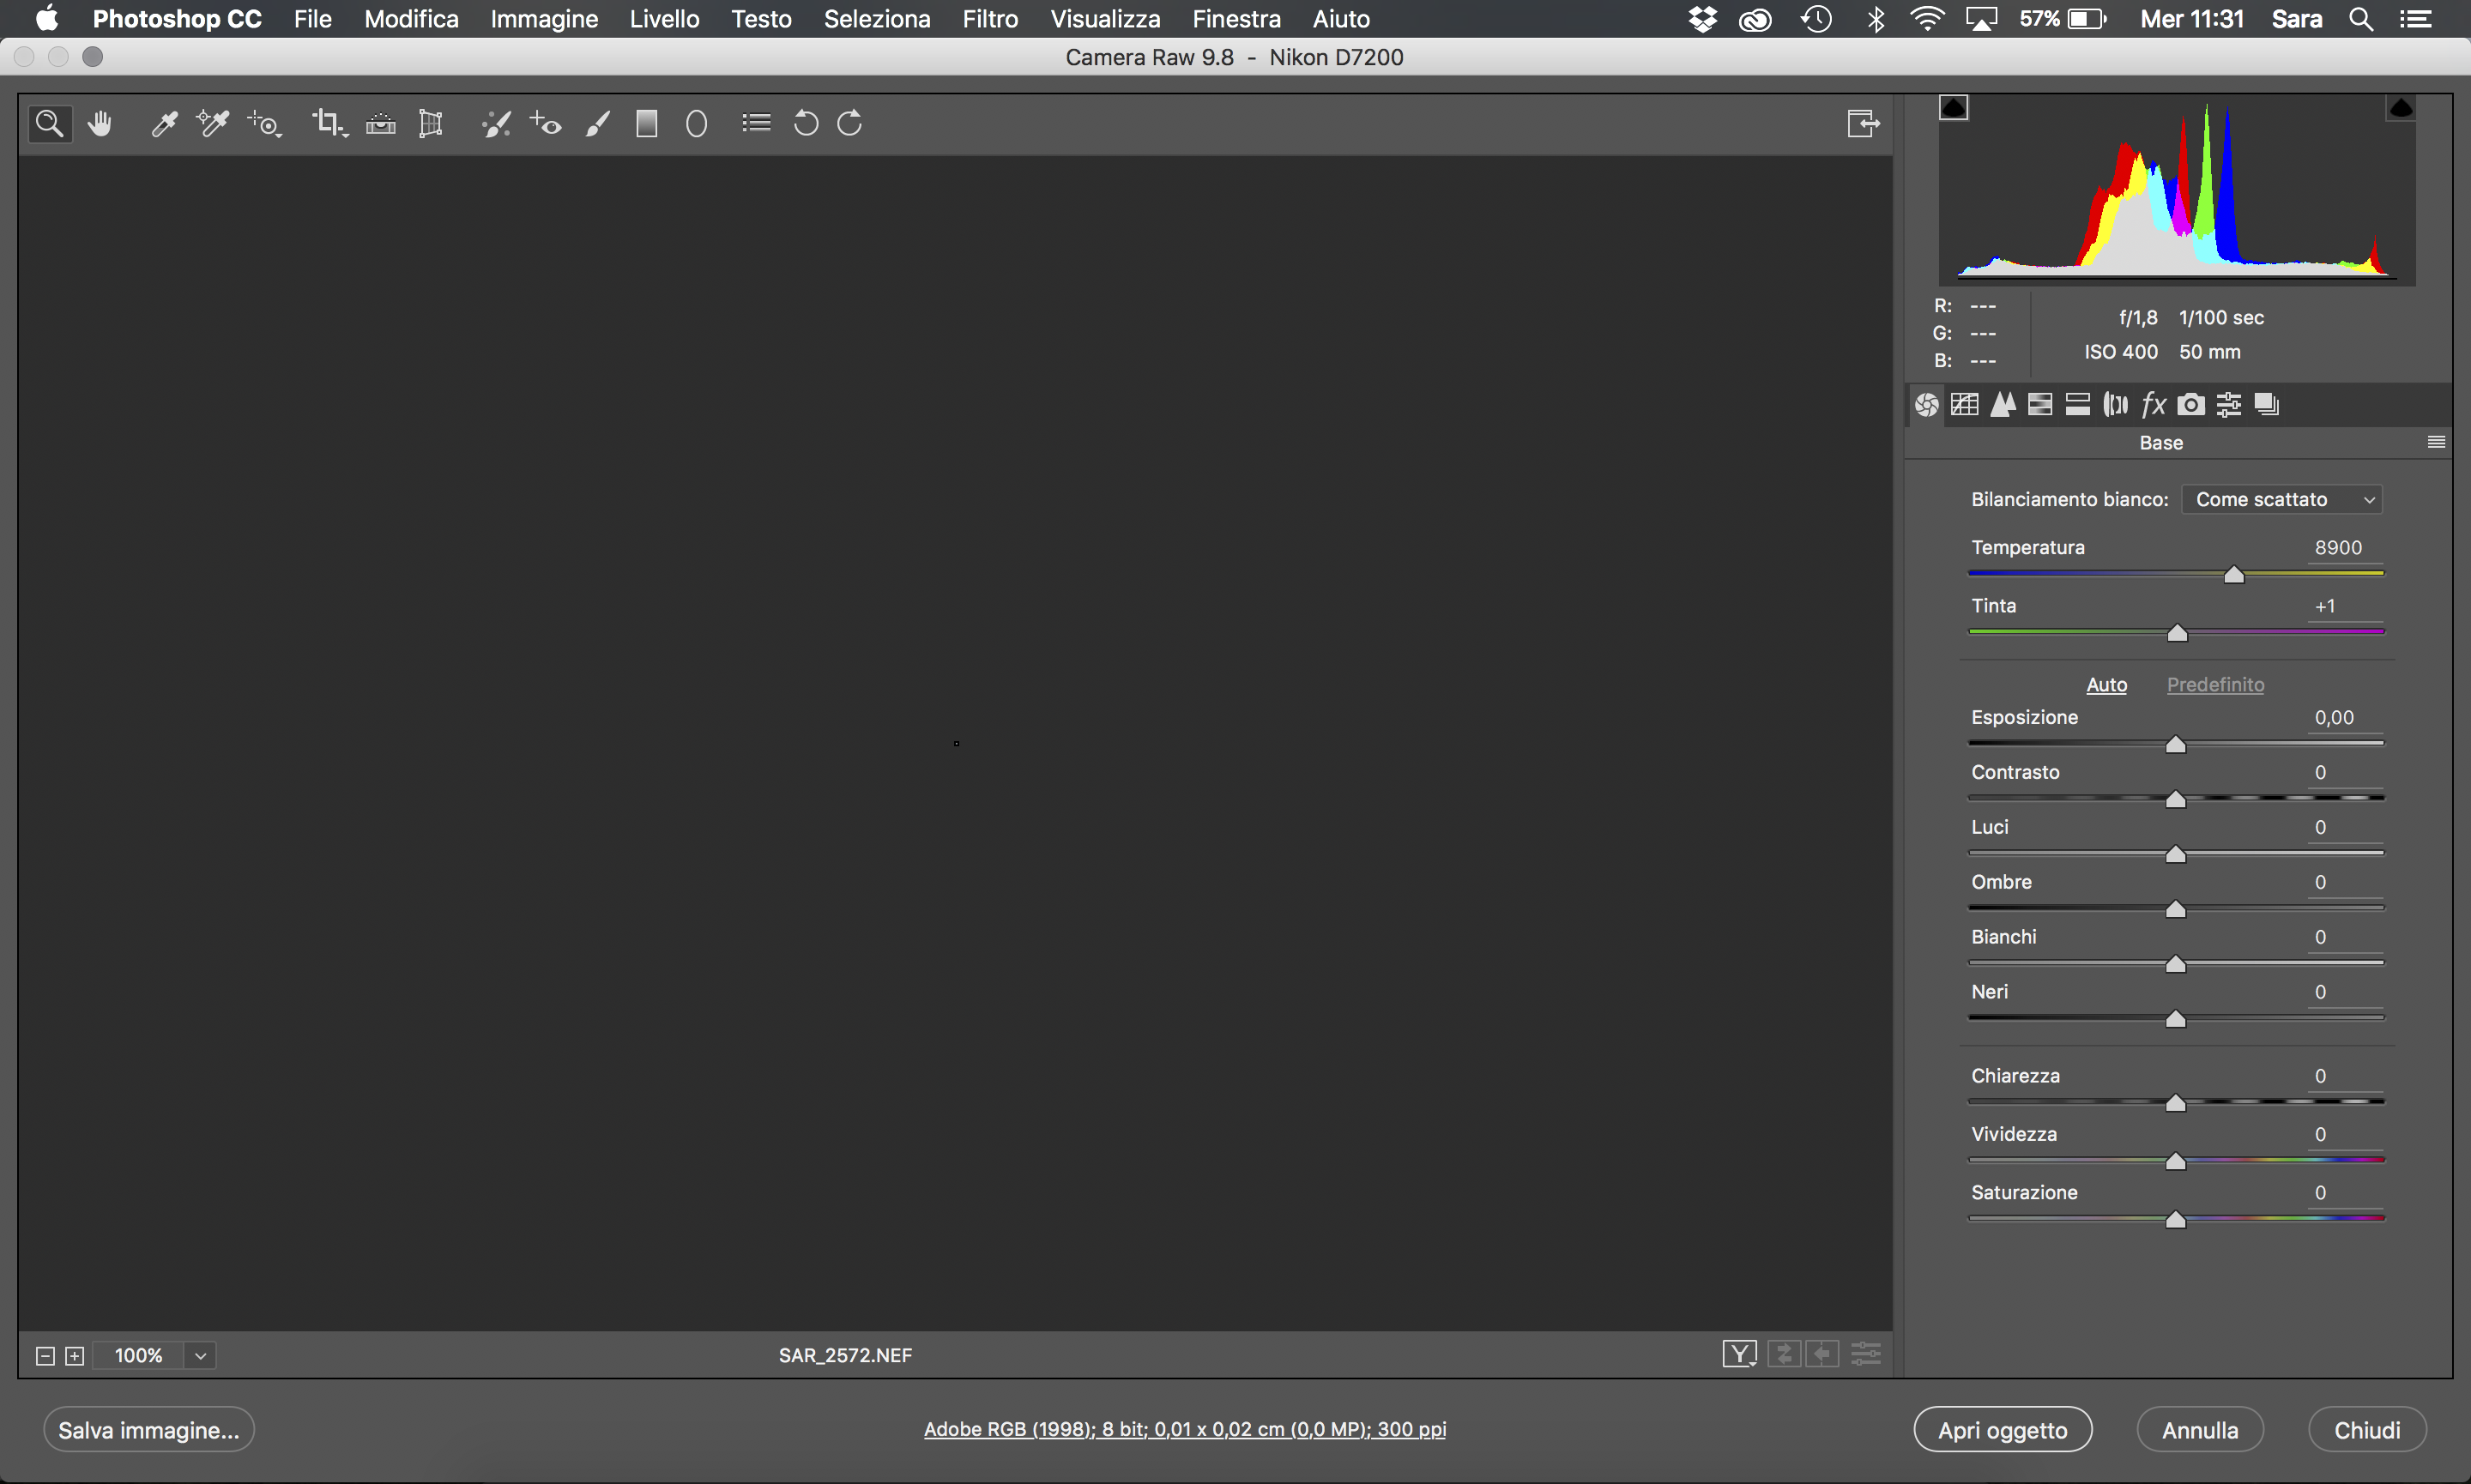Click Predefinito link
This screenshot has width=2471, height=1484.
2215,685
